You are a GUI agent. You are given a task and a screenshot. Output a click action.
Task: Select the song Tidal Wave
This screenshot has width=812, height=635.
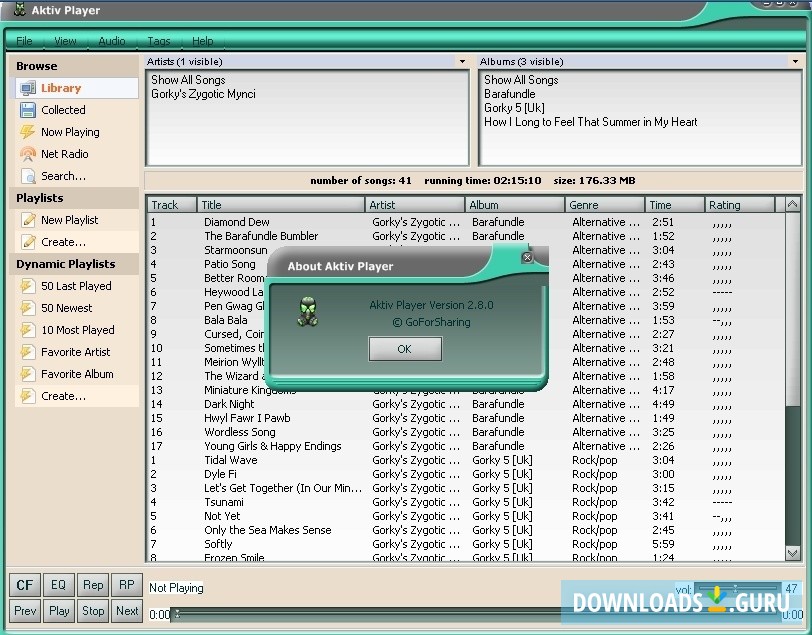click(x=230, y=460)
